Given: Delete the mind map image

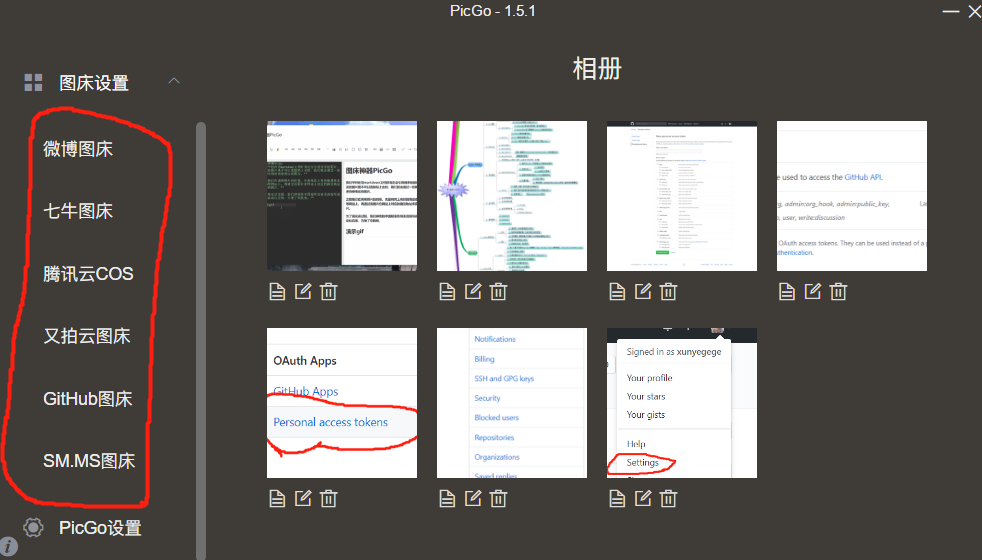Looking at the screenshot, I should point(499,291).
